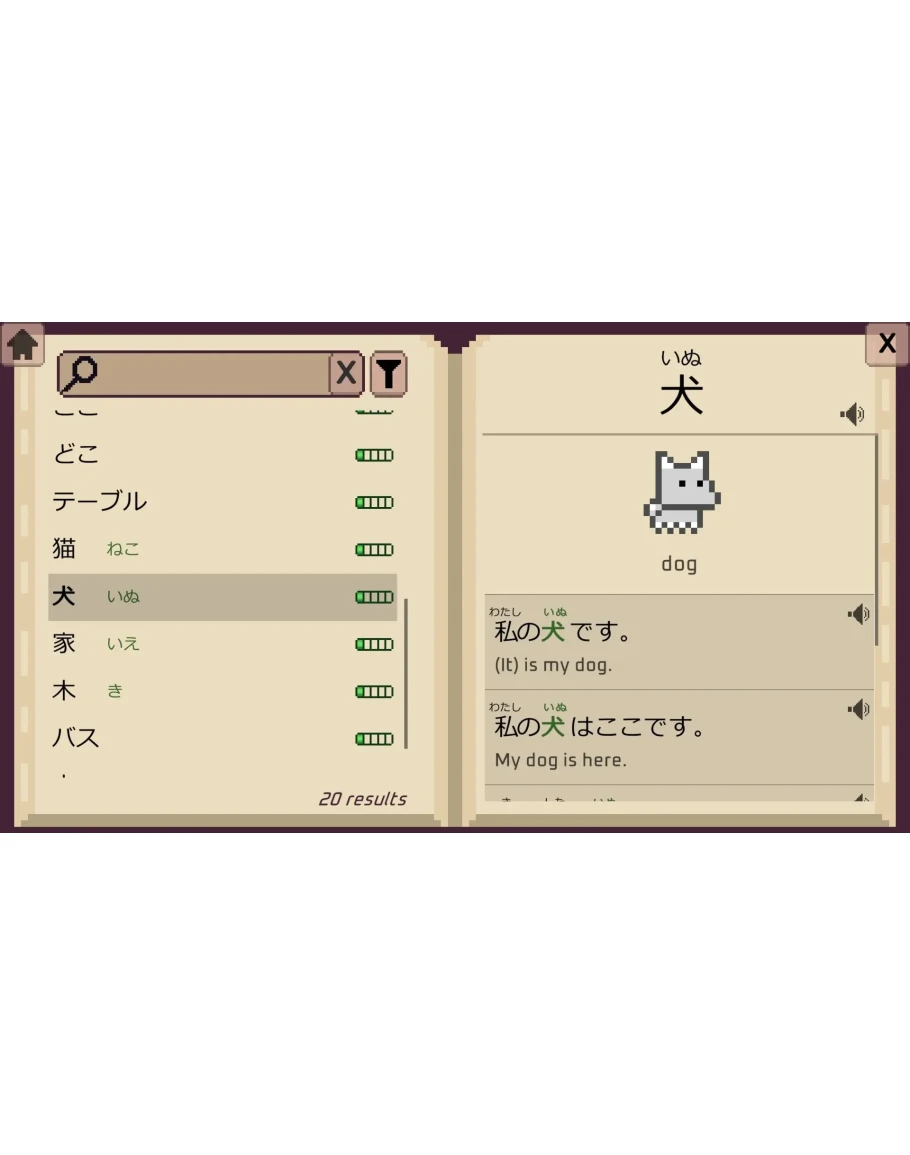This screenshot has height=1155, width=910.
Task: Open the filter funnel button
Action: tap(388, 374)
